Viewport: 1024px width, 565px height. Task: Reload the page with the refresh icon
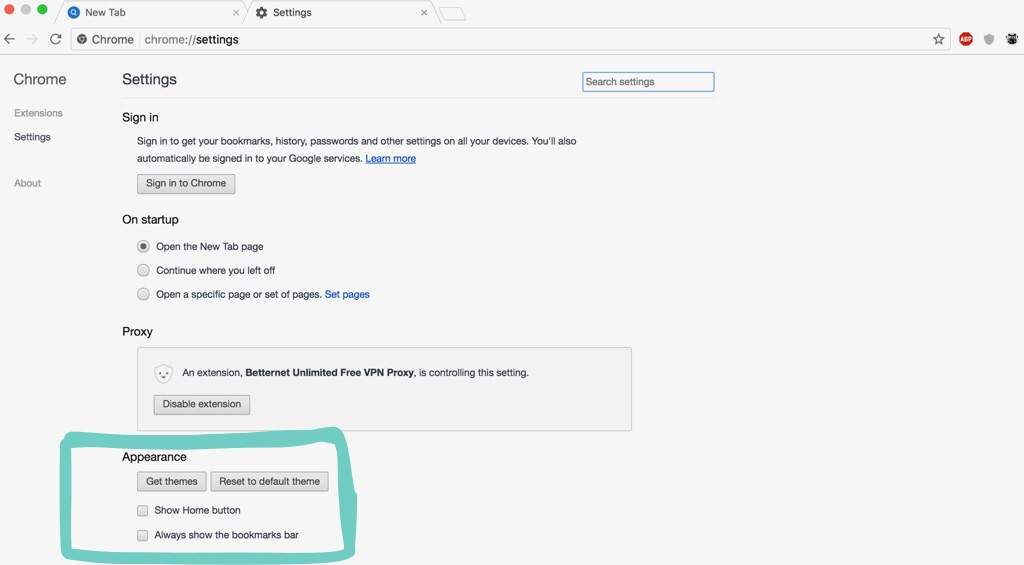(x=56, y=39)
